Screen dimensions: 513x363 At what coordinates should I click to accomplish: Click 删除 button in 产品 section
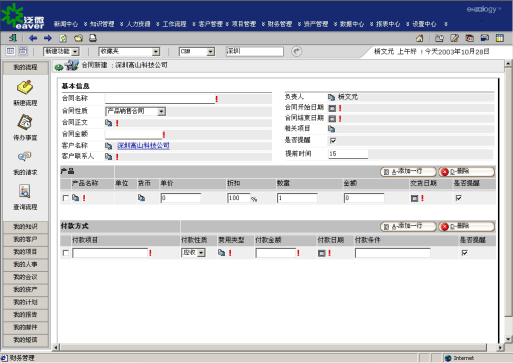coord(467,172)
